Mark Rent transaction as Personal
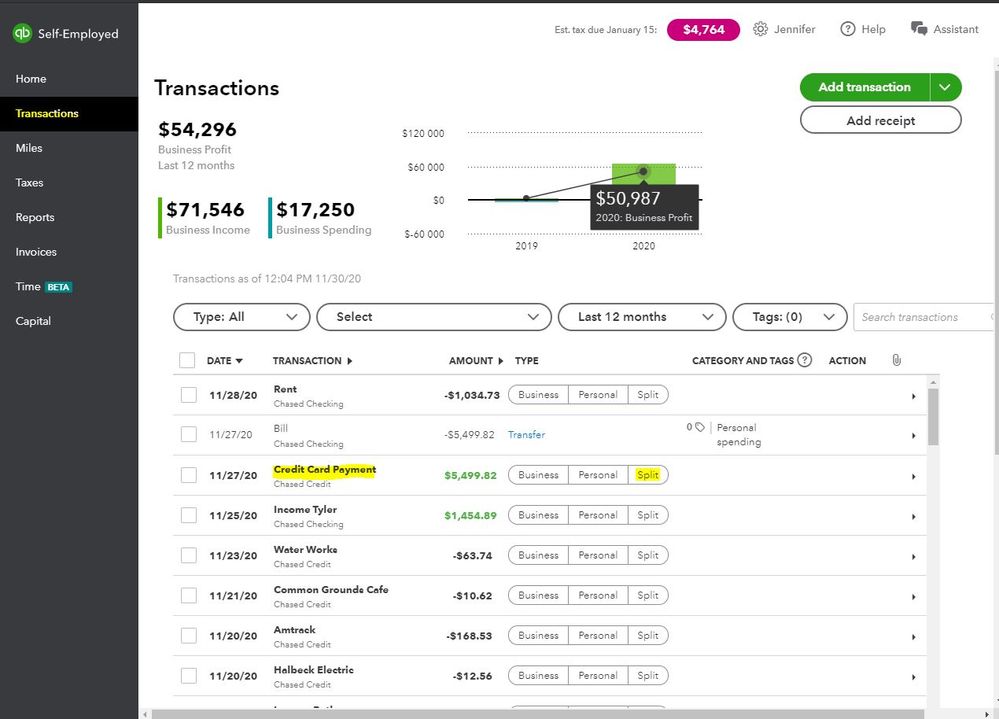The width and height of the screenshot is (999, 719). (598, 395)
